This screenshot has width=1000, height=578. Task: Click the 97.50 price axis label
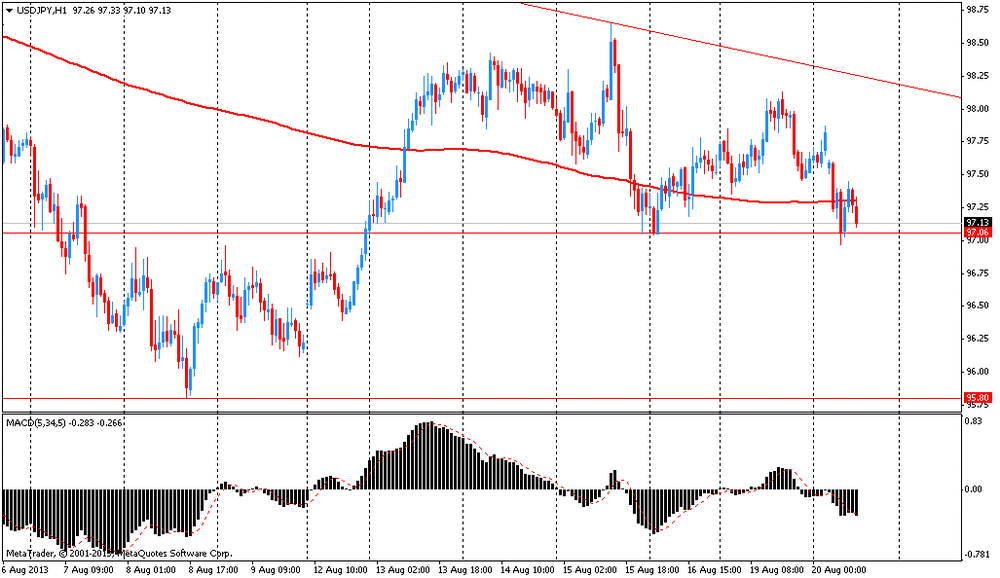coord(978,174)
